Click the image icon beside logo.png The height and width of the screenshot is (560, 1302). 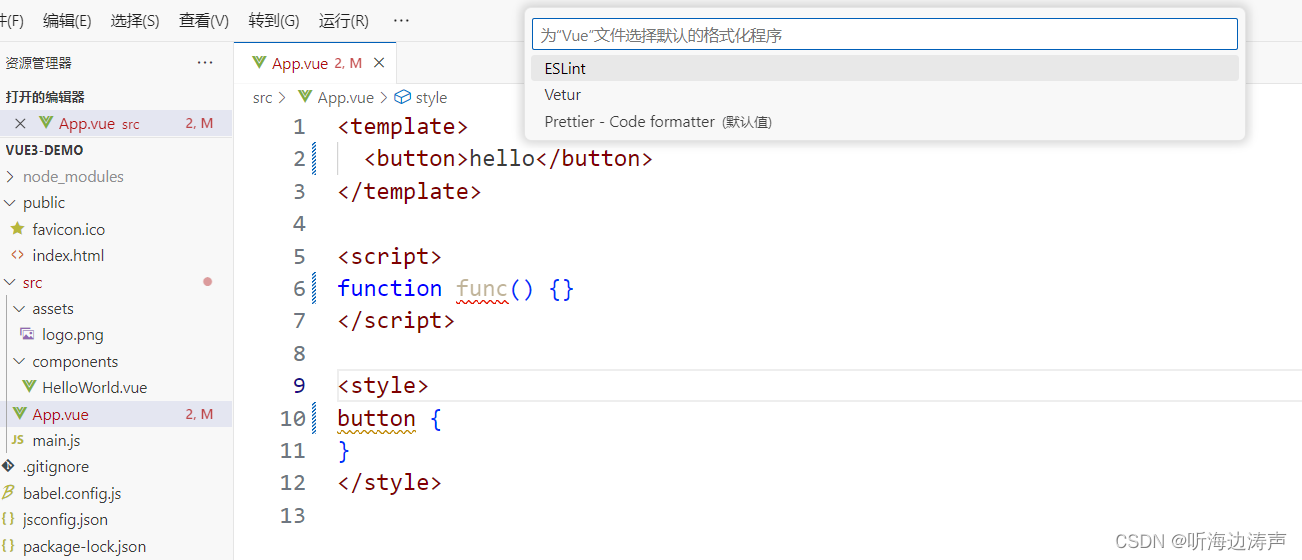pos(27,335)
